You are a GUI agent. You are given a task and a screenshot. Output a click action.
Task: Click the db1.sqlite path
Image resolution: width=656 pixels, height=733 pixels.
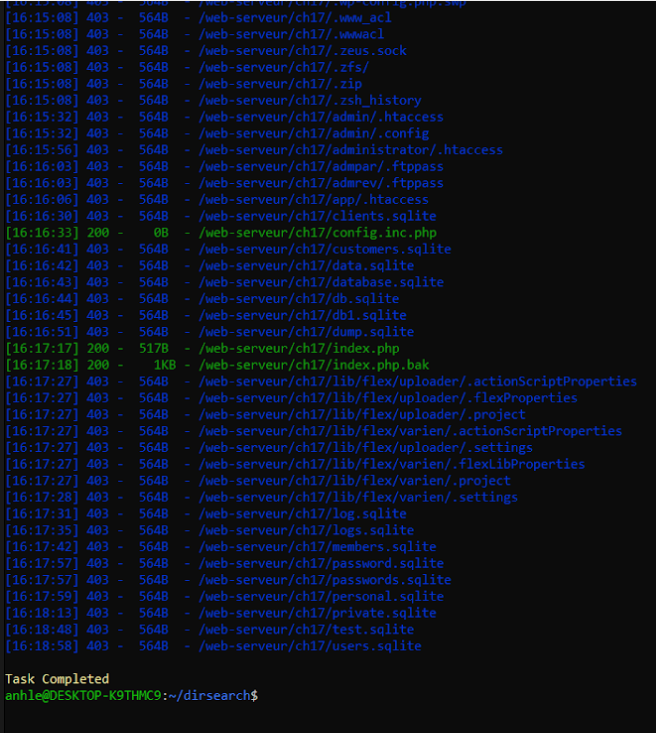point(303,316)
